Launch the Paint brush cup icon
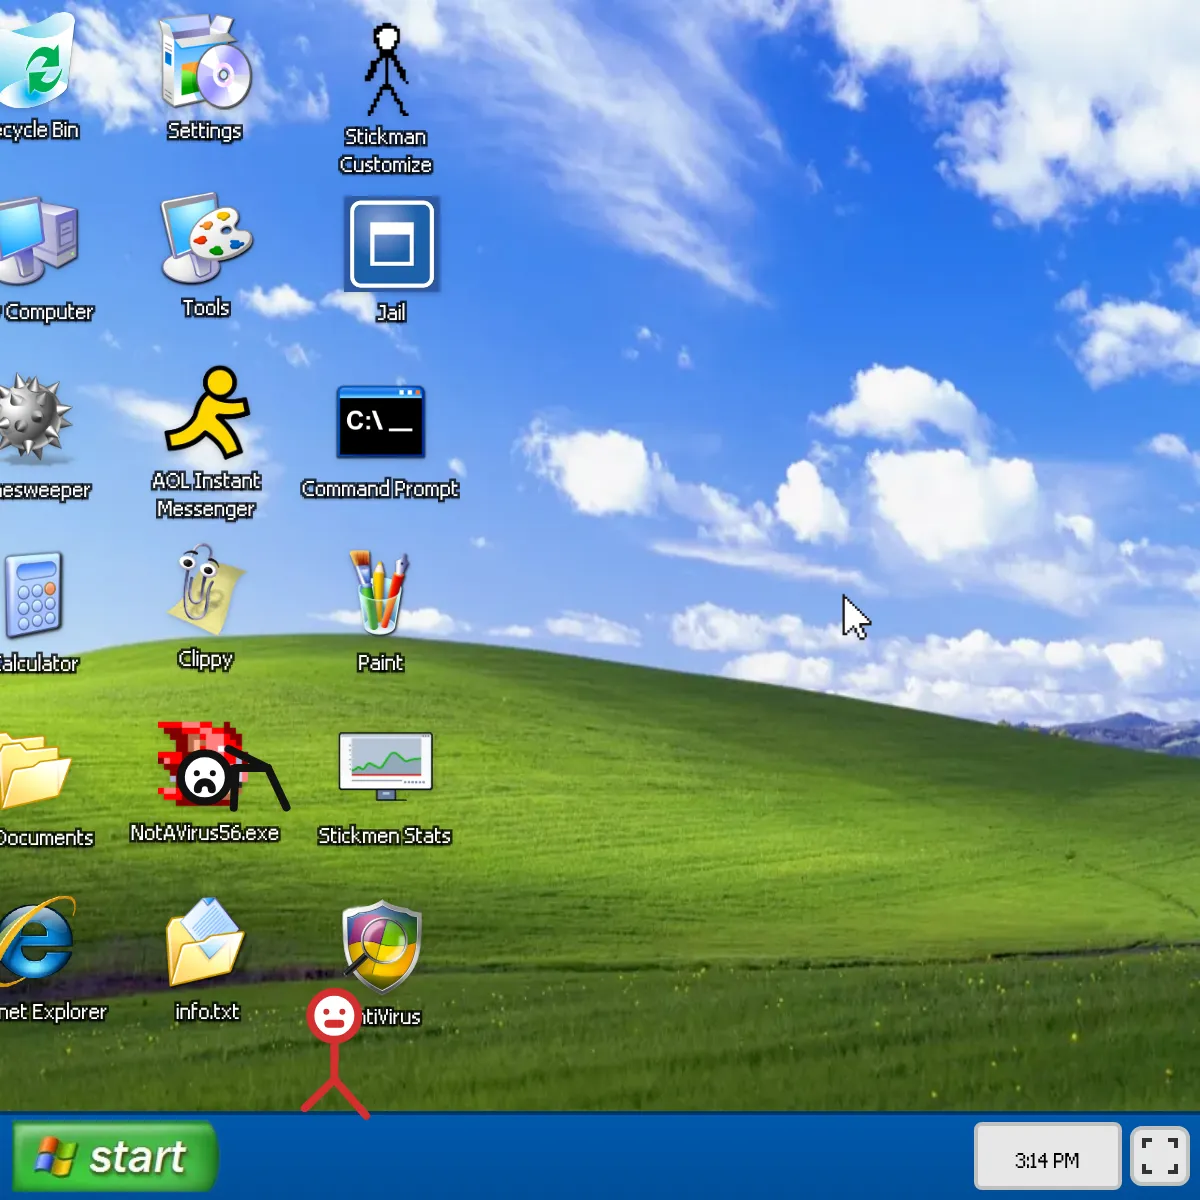The height and width of the screenshot is (1200, 1200). coord(379,592)
